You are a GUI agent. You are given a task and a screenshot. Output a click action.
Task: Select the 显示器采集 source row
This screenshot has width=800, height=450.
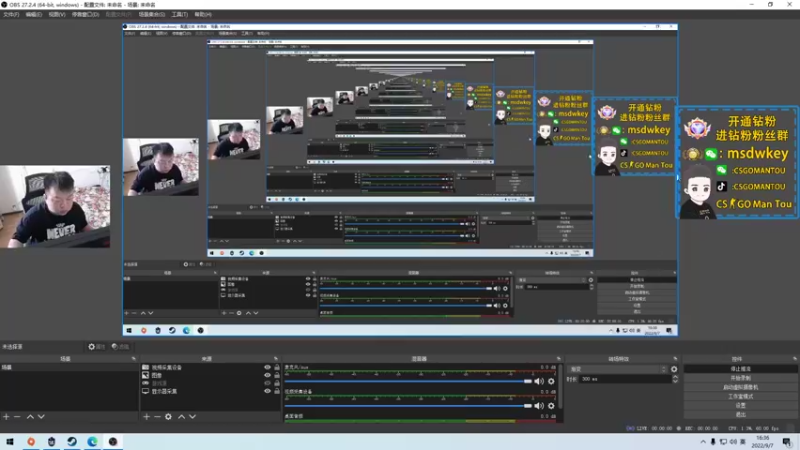209,391
